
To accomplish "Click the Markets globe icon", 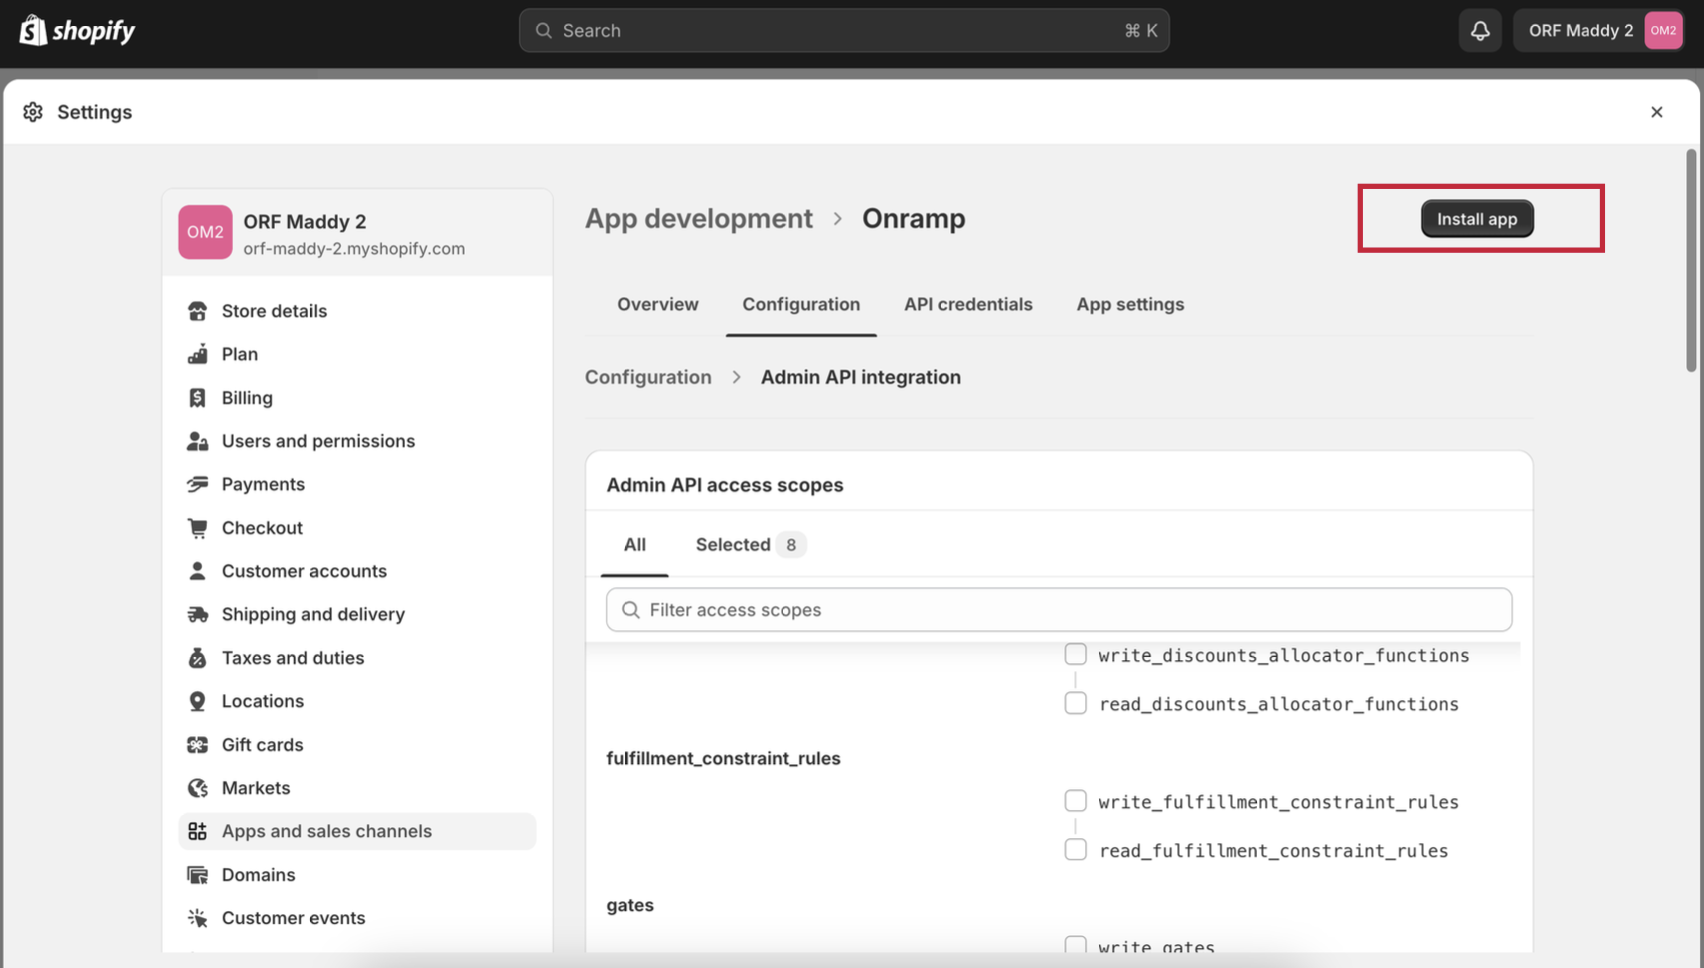I will pyautogui.click(x=197, y=788).
